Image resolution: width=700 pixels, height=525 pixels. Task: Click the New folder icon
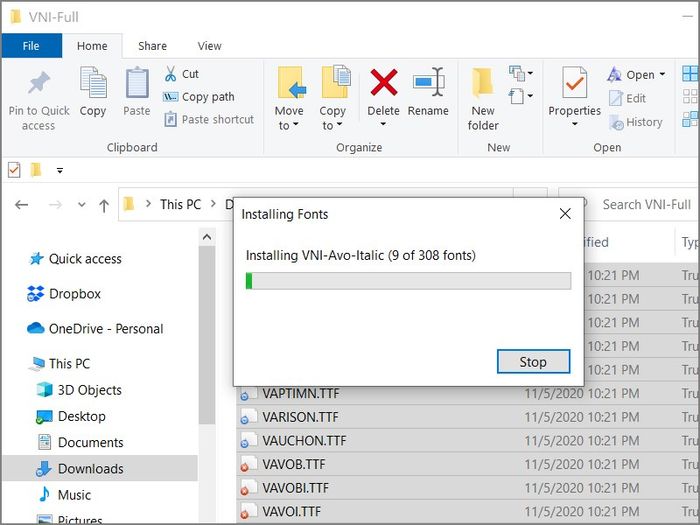pyautogui.click(x=483, y=83)
